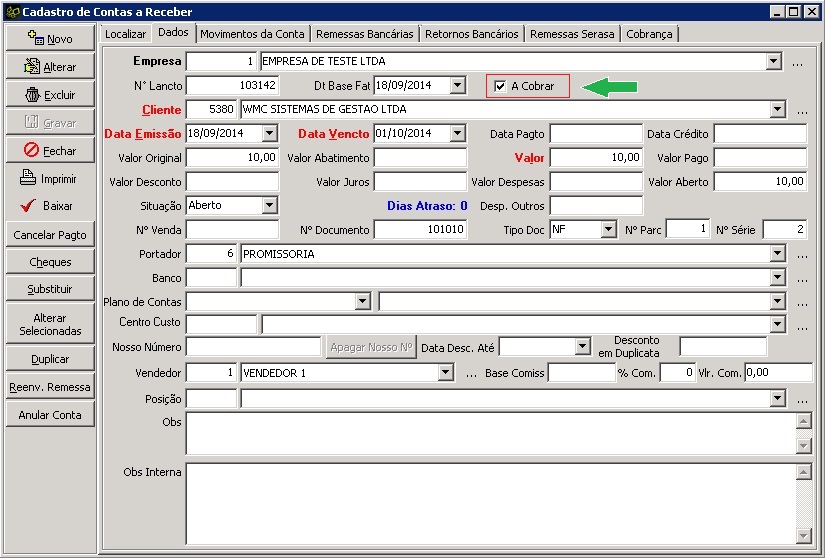This screenshot has height=558, width=825.
Task: Open the Tipo Doc dropdown list
Action: point(609,230)
